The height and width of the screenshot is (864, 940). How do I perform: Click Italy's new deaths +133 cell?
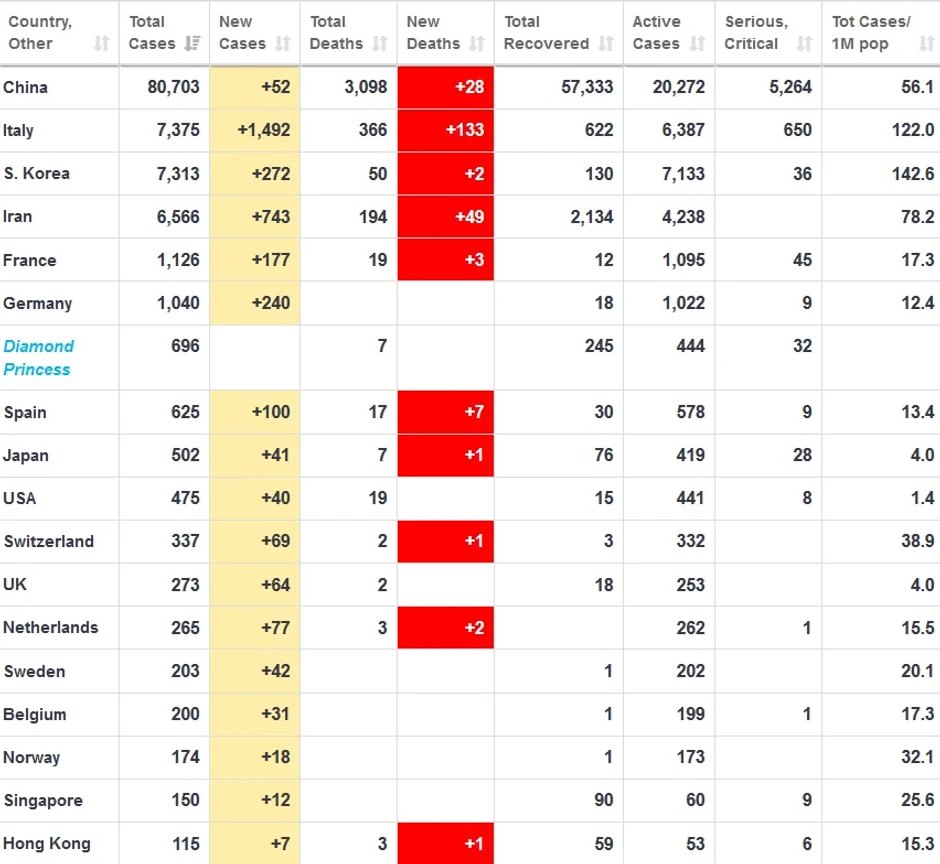pyautogui.click(x=446, y=130)
